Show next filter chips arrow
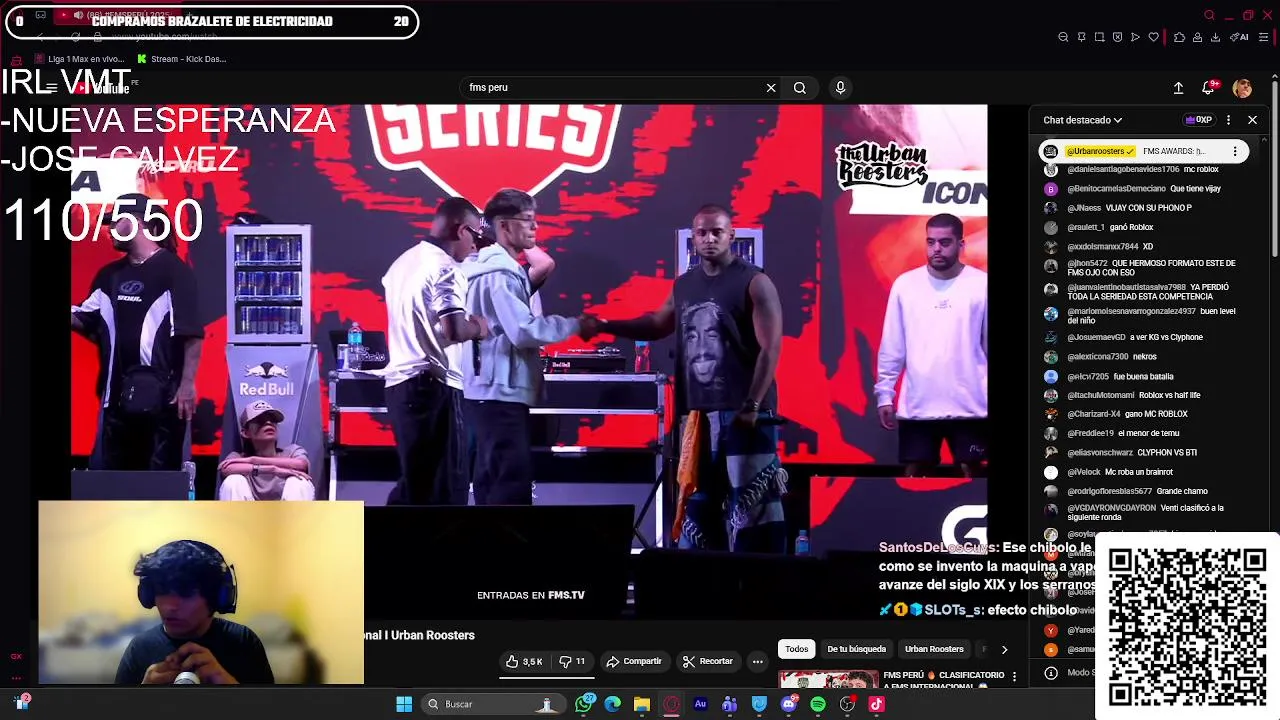Viewport: 1280px width, 720px height. click(x=1004, y=649)
